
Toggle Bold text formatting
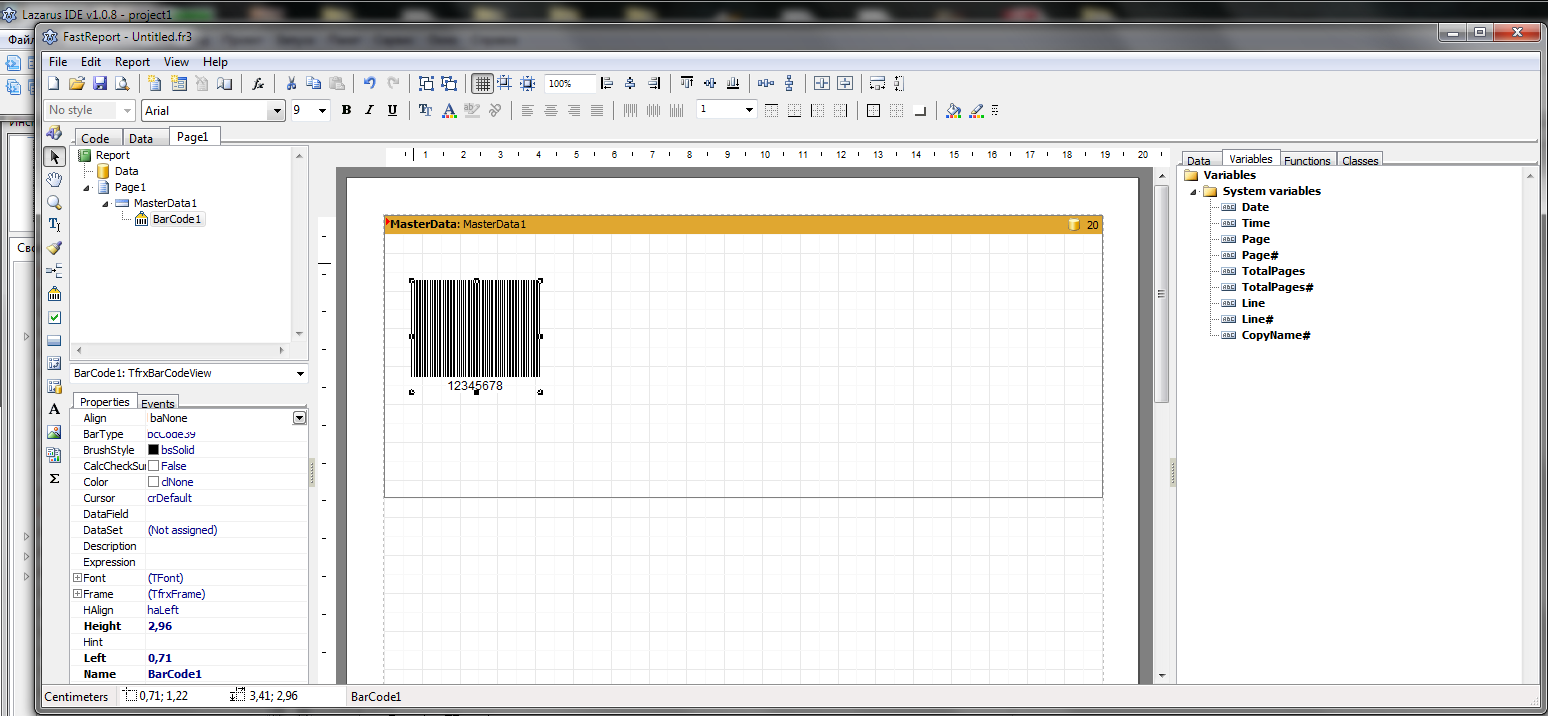coord(346,110)
